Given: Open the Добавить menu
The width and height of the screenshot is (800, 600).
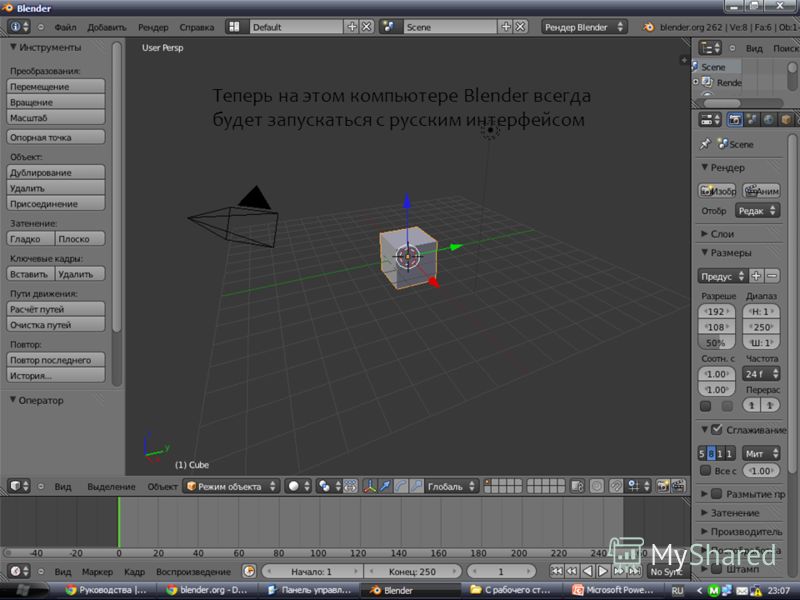Looking at the screenshot, I should 107,27.
